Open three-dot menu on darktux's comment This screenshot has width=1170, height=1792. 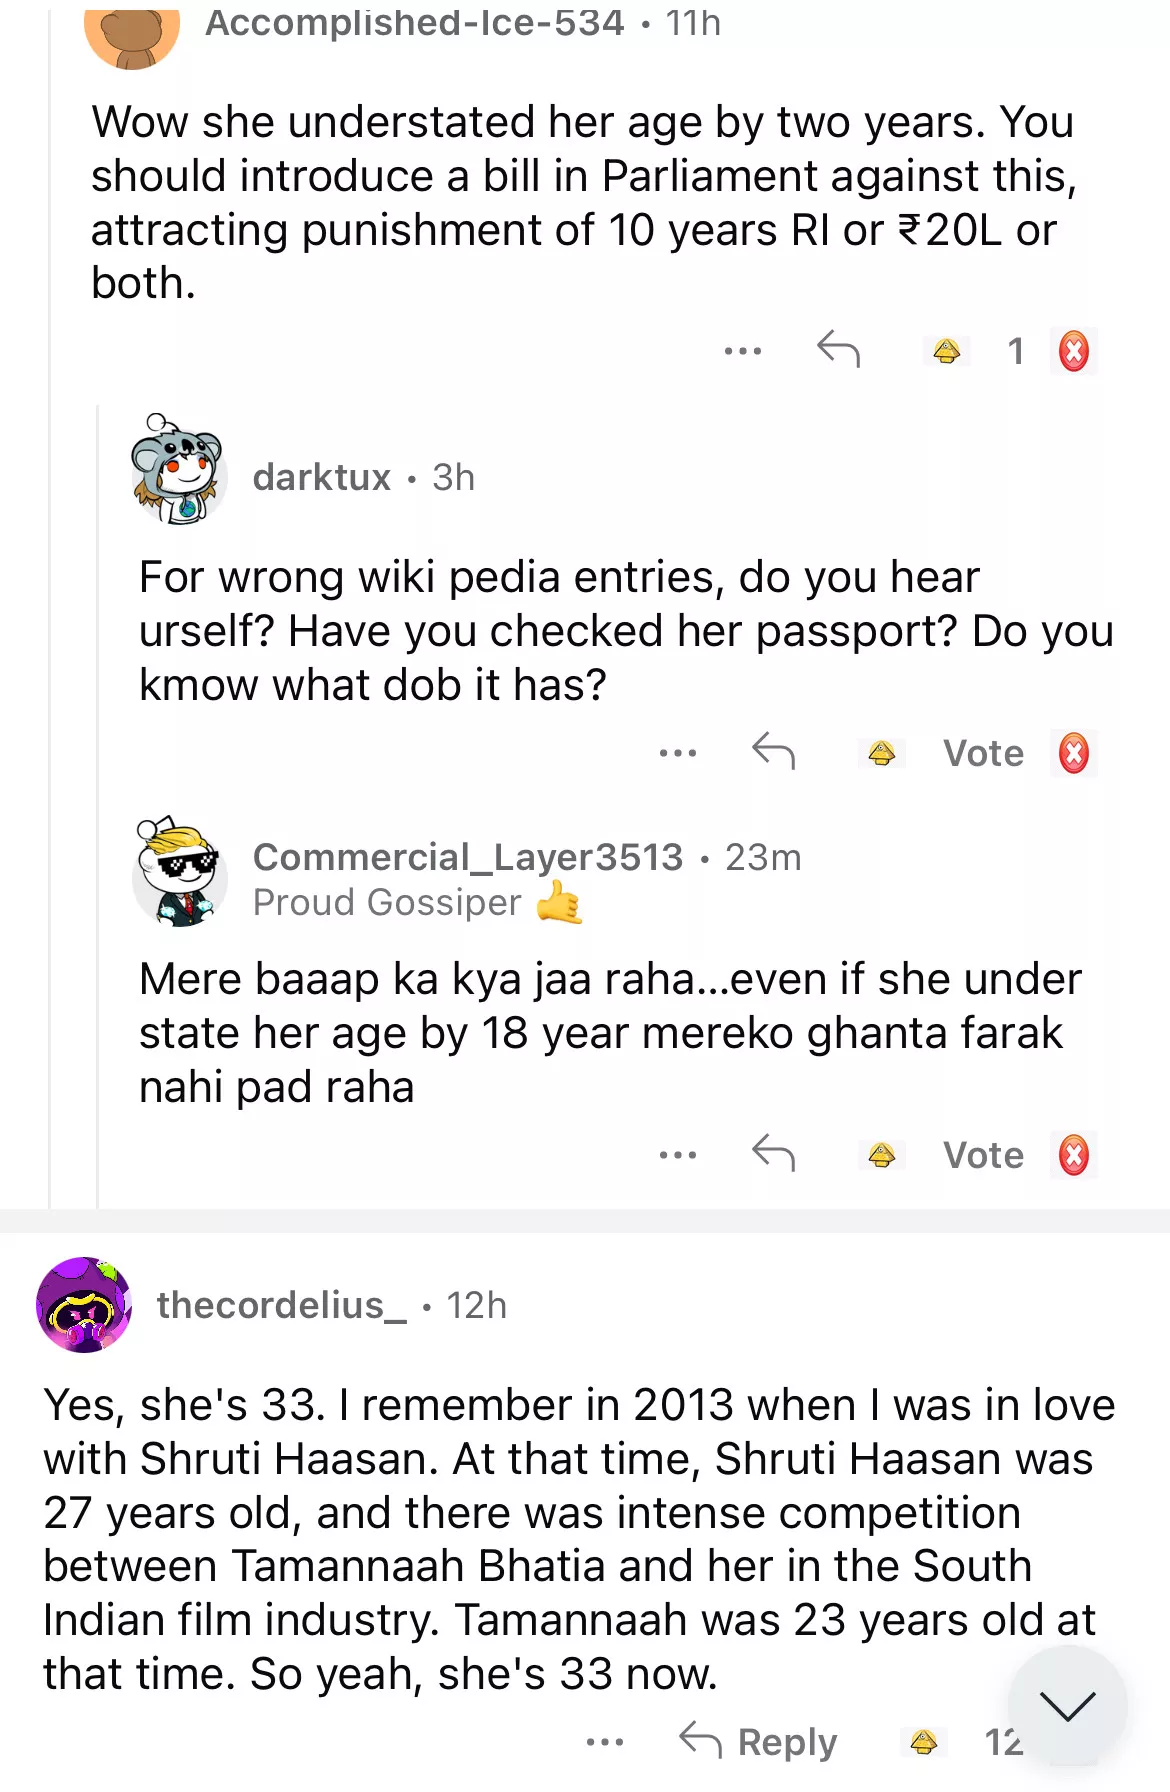[678, 753]
